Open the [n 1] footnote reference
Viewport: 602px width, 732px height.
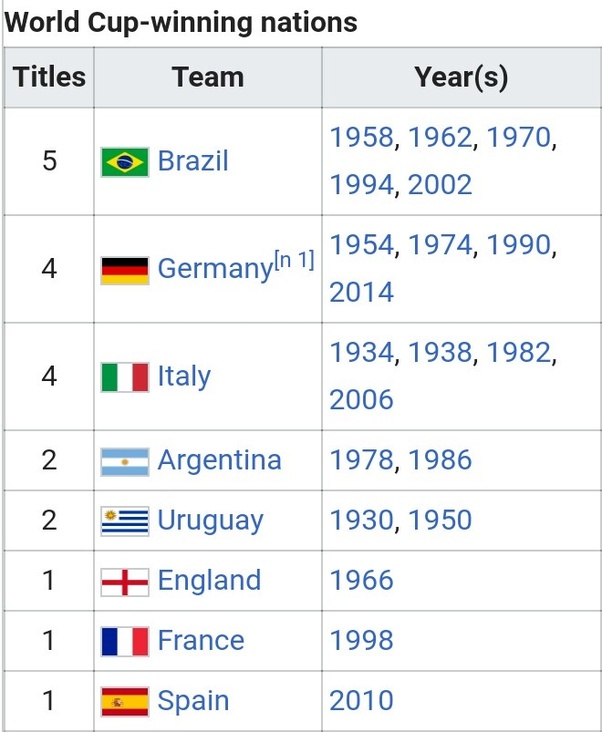click(x=294, y=260)
